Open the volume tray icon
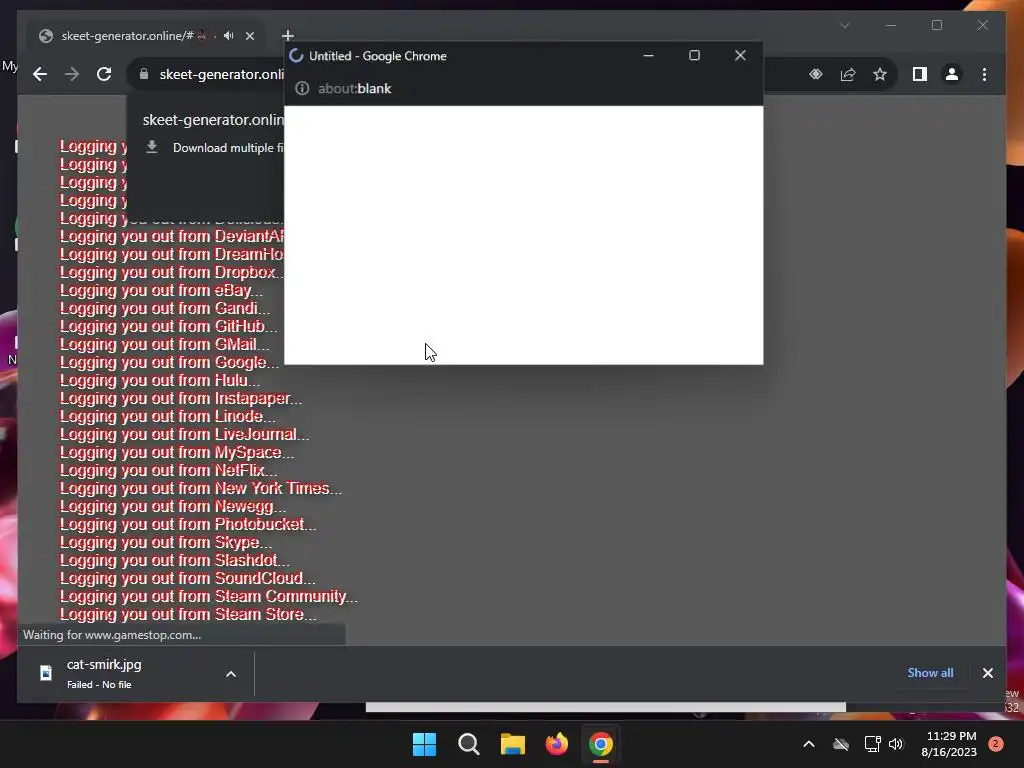The height and width of the screenshot is (768, 1024). (896, 744)
